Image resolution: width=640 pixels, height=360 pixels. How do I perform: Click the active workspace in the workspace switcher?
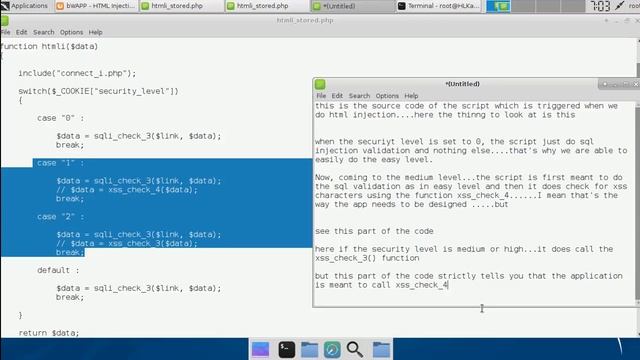point(498,6)
